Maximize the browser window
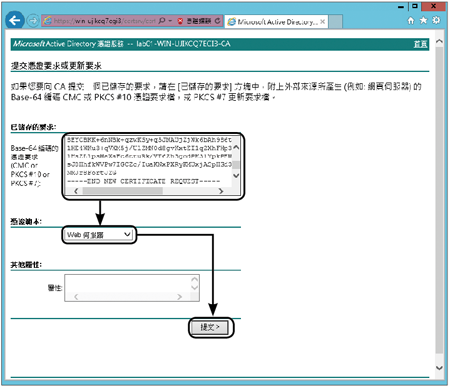The image size is (450, 388). click(414, 6)
